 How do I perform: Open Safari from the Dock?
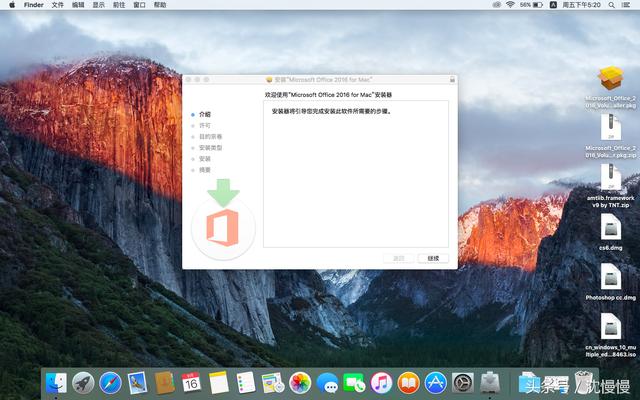[110, 383]
